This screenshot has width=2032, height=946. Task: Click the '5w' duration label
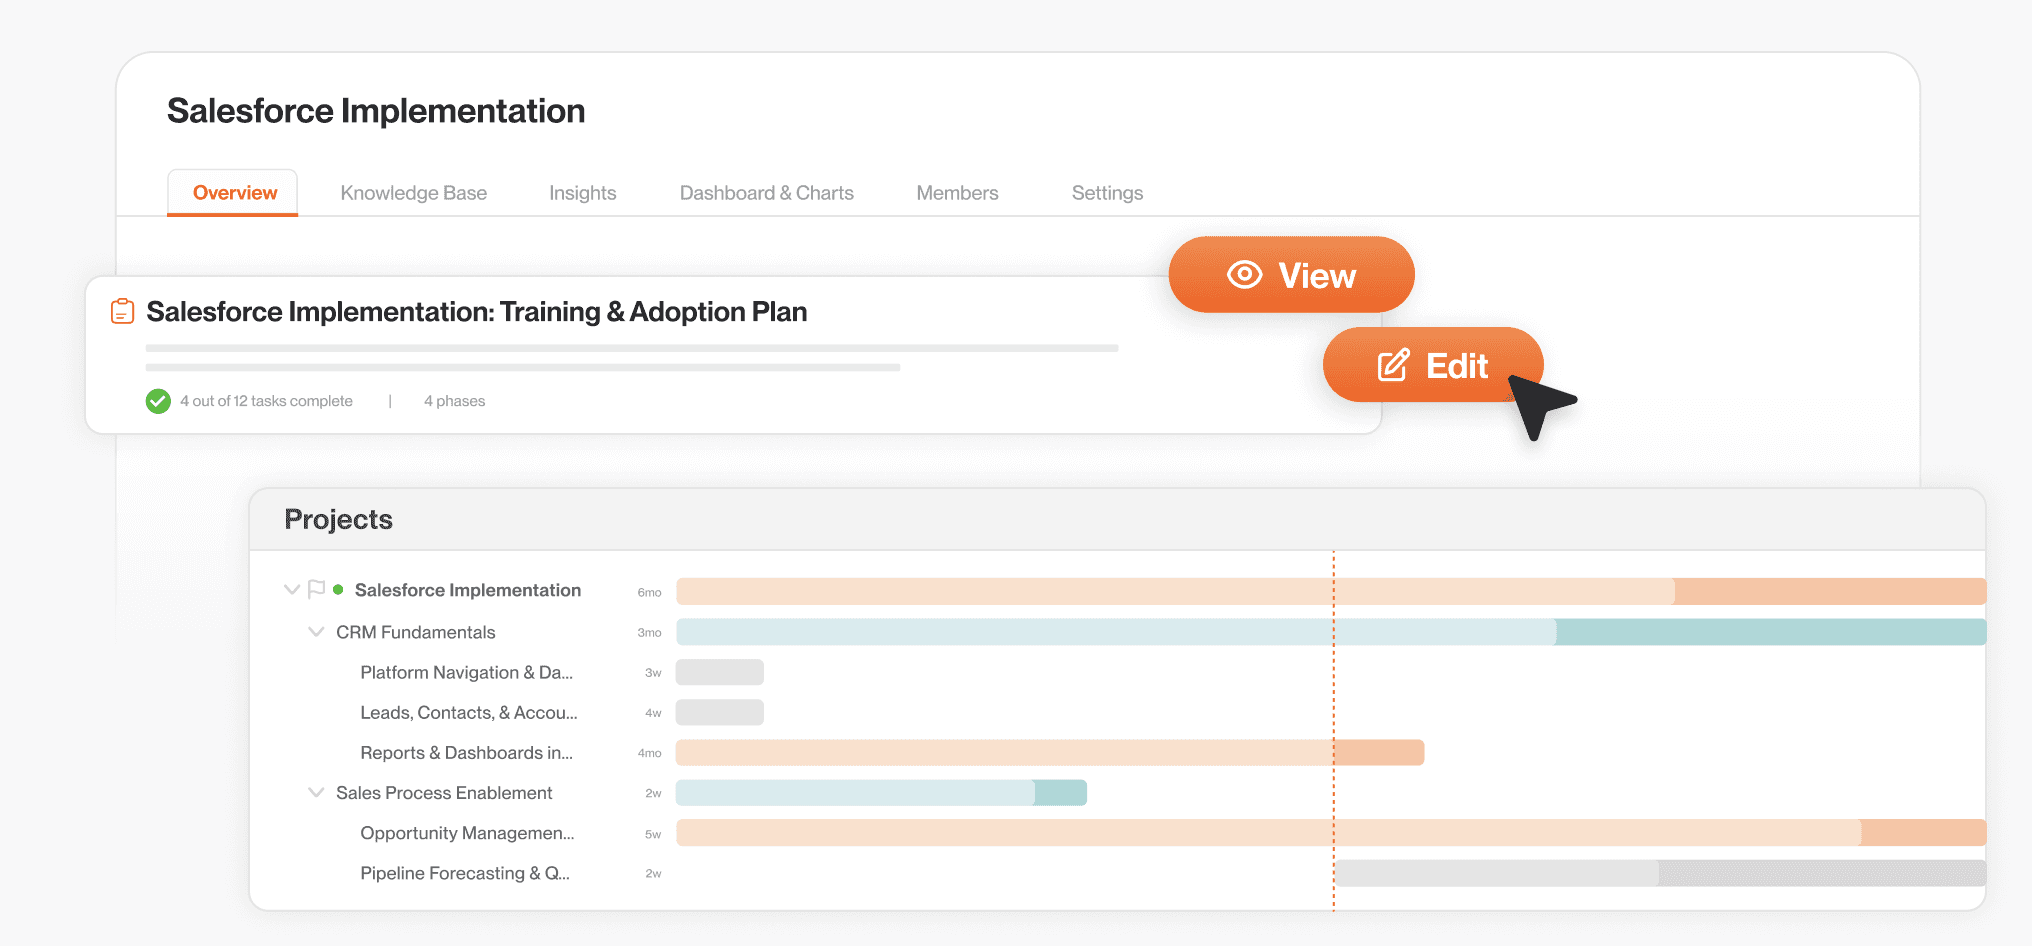653,834
